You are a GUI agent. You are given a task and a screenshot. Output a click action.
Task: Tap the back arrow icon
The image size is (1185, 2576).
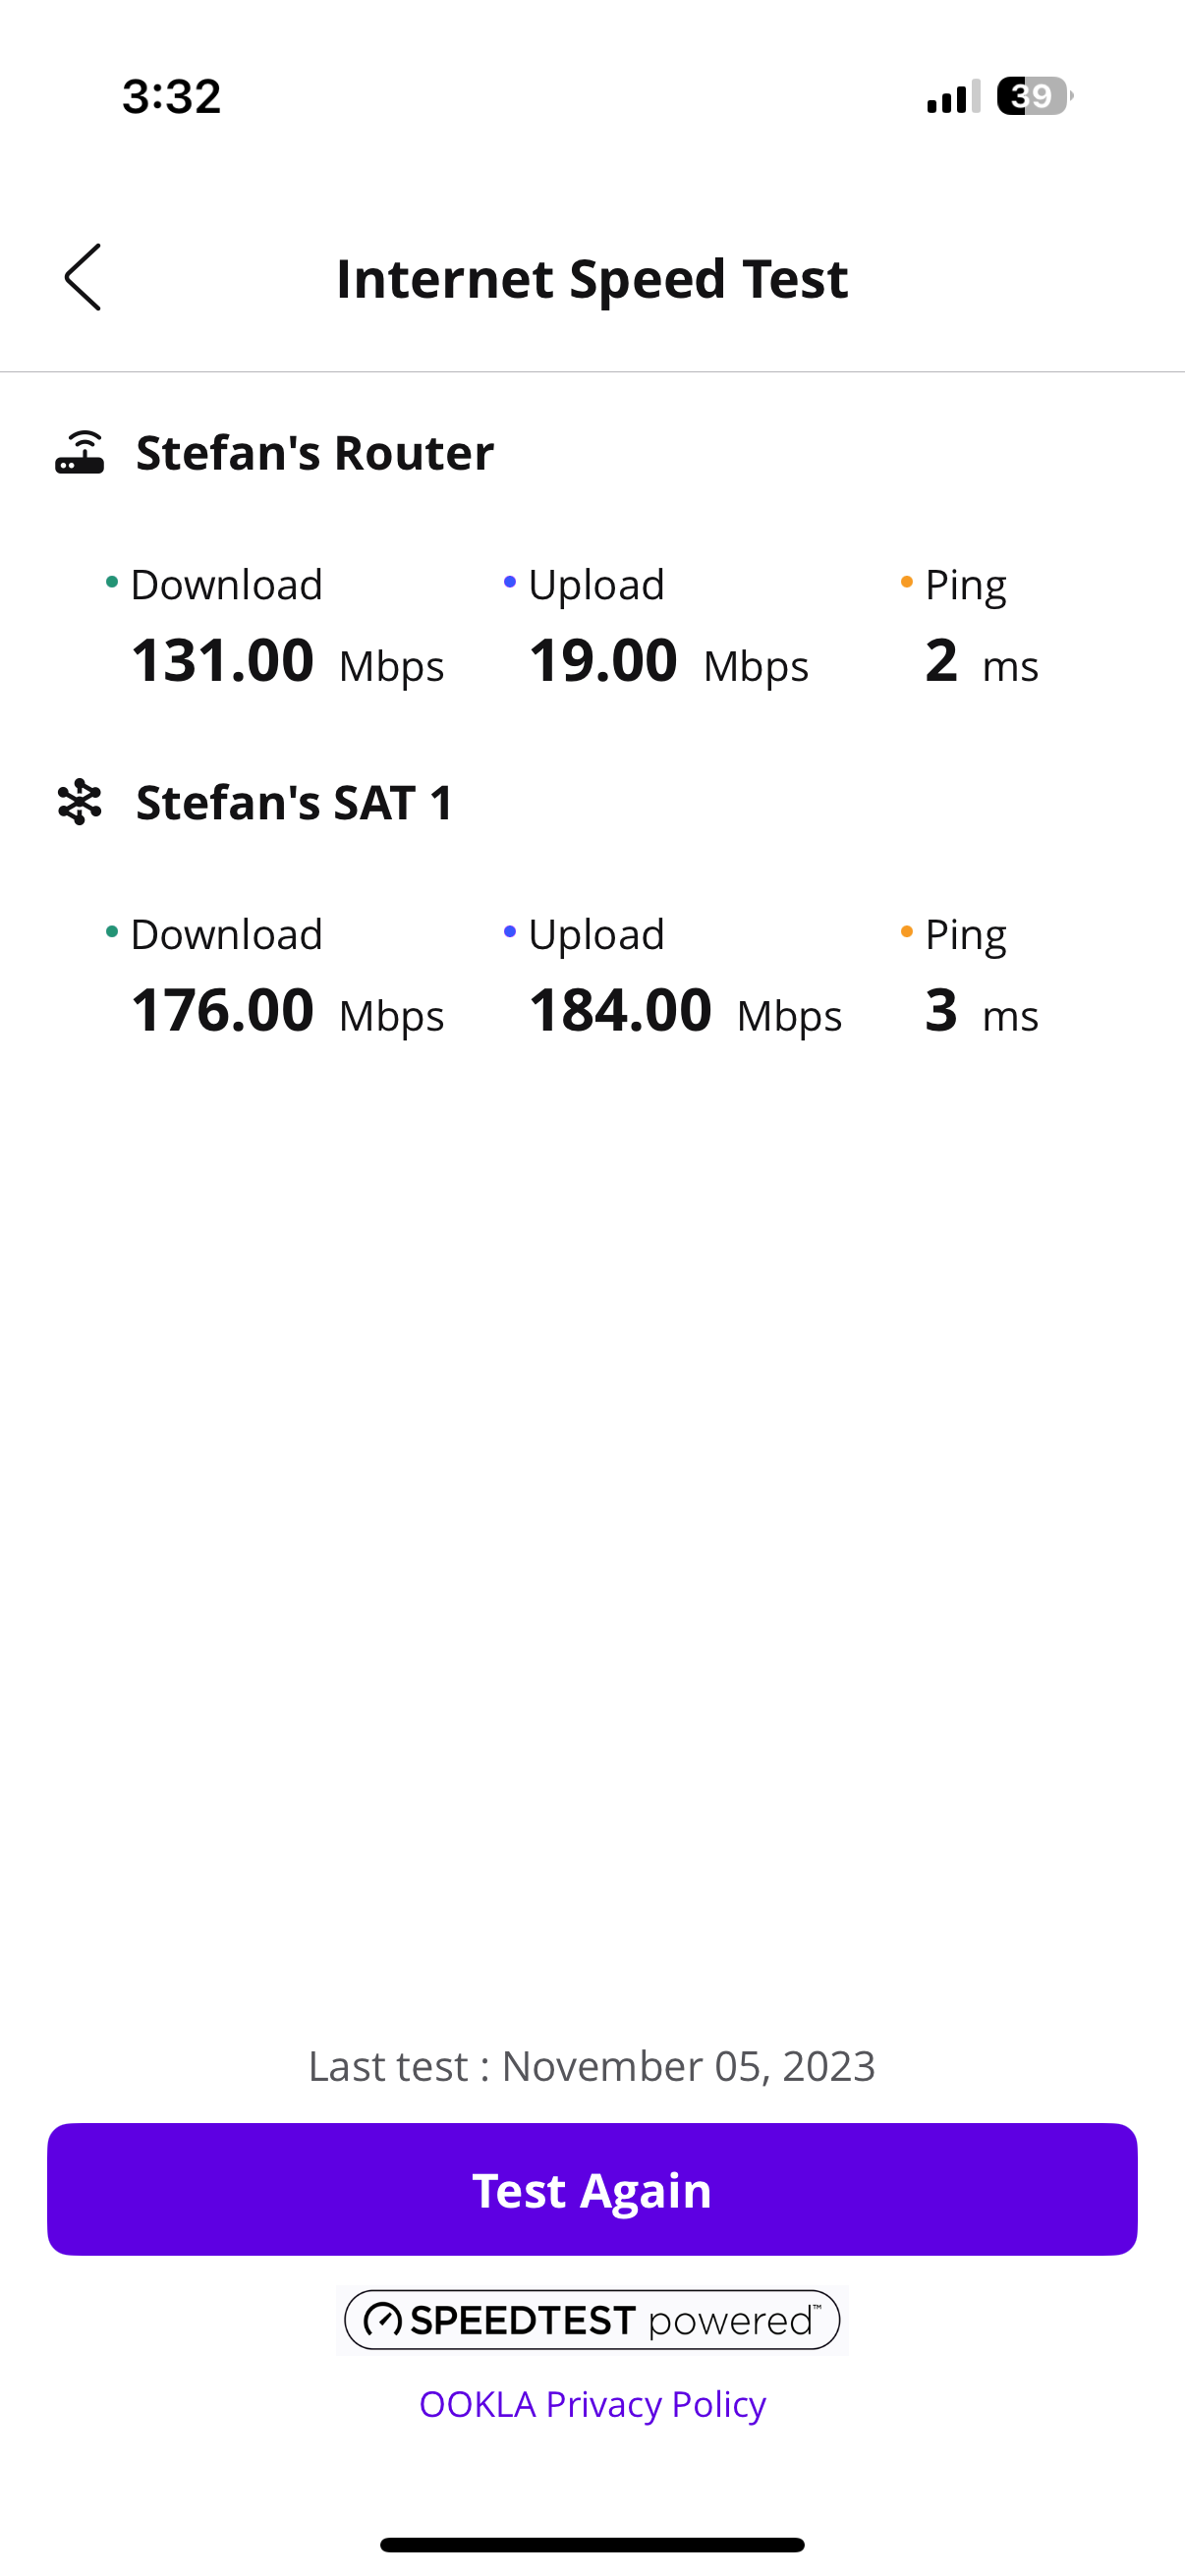83,277
